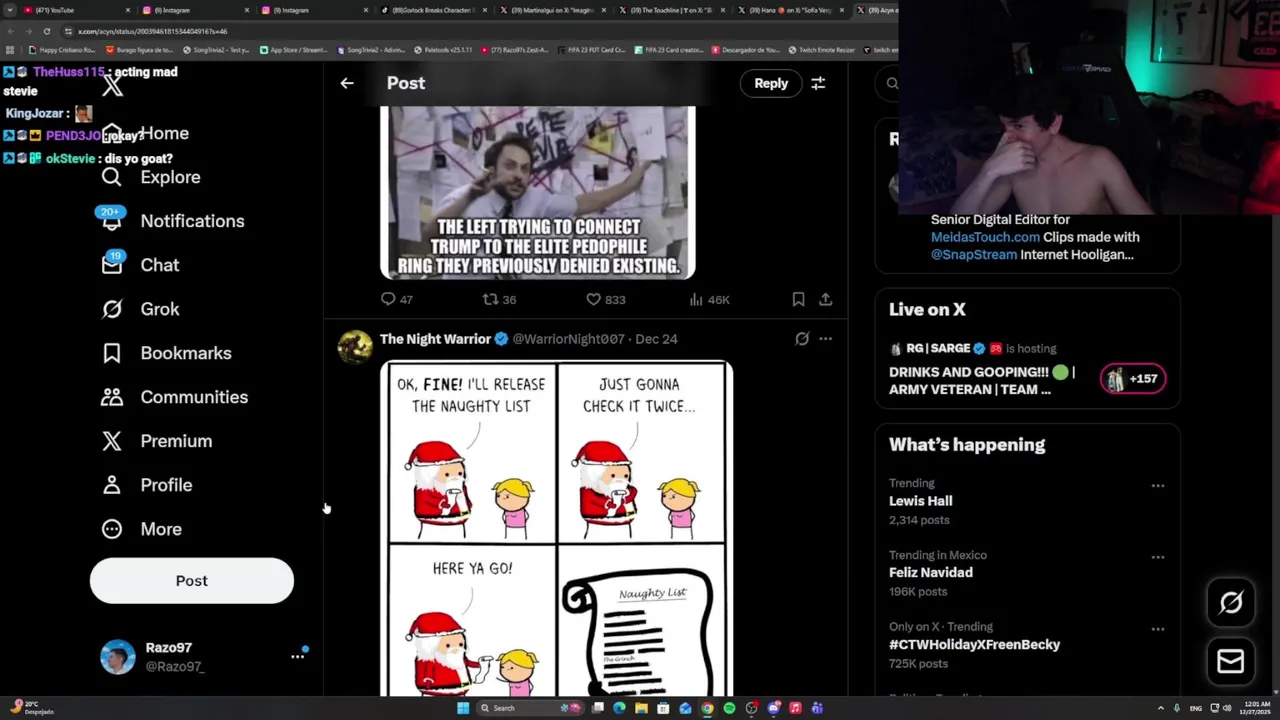Go back using the Post header arrow
The width and height of the screenshot is (1280, 720).
coord(347,83)
